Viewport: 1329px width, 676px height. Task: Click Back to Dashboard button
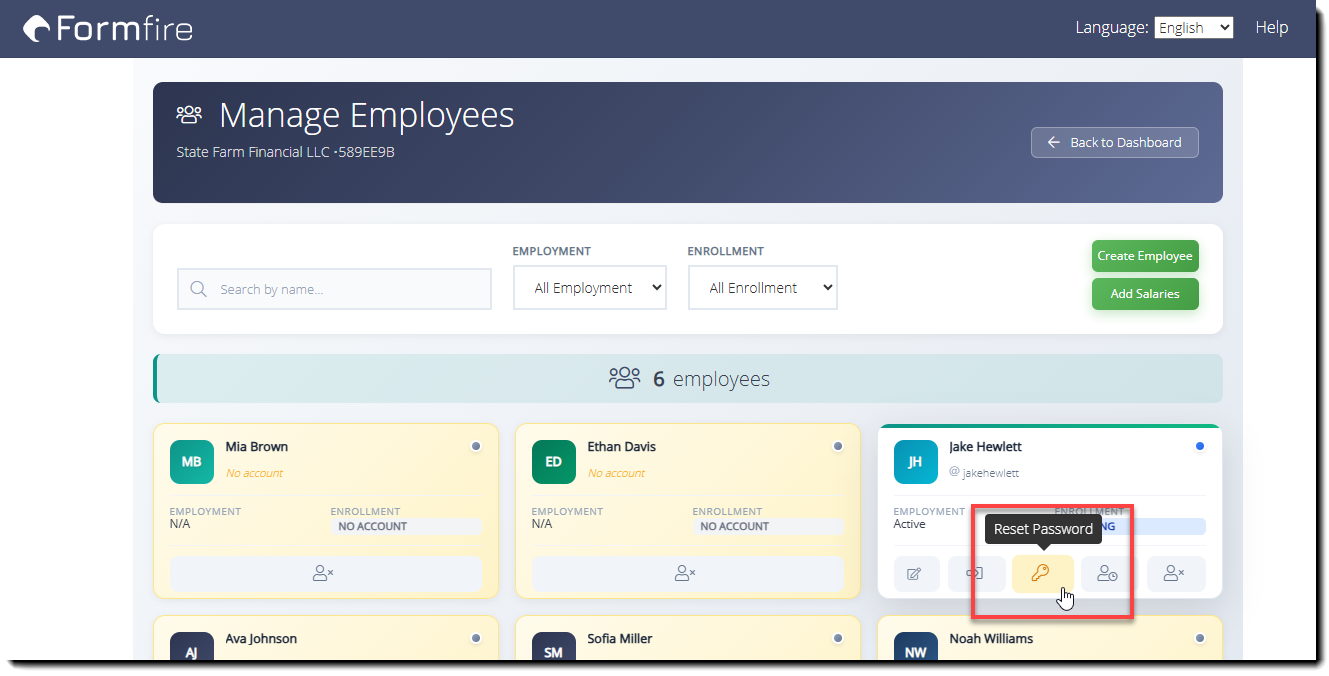(1115, 142)
